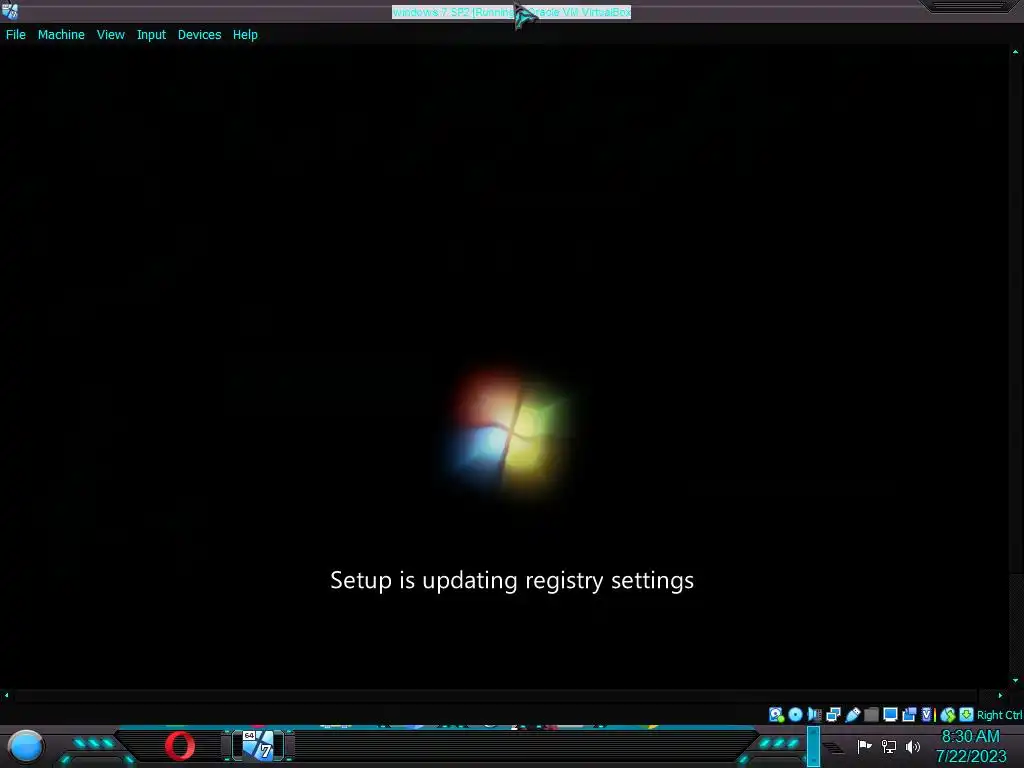This screenshot has width=1024, height=768.
Task: Select the Windows 7 VirtualBox taskbar button
Action: pos(260,746)
